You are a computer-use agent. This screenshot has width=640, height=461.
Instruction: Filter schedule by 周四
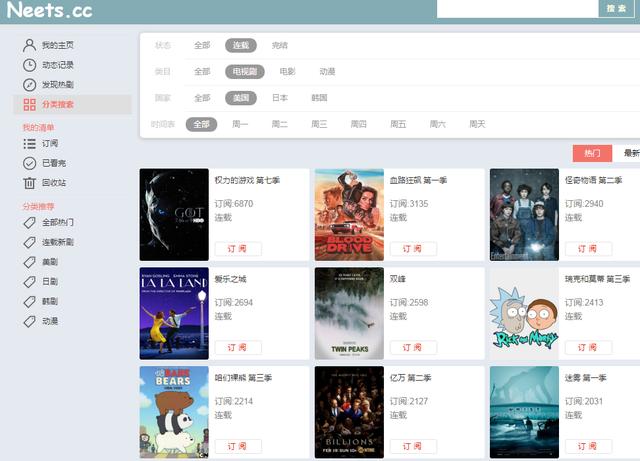(358, 124)
